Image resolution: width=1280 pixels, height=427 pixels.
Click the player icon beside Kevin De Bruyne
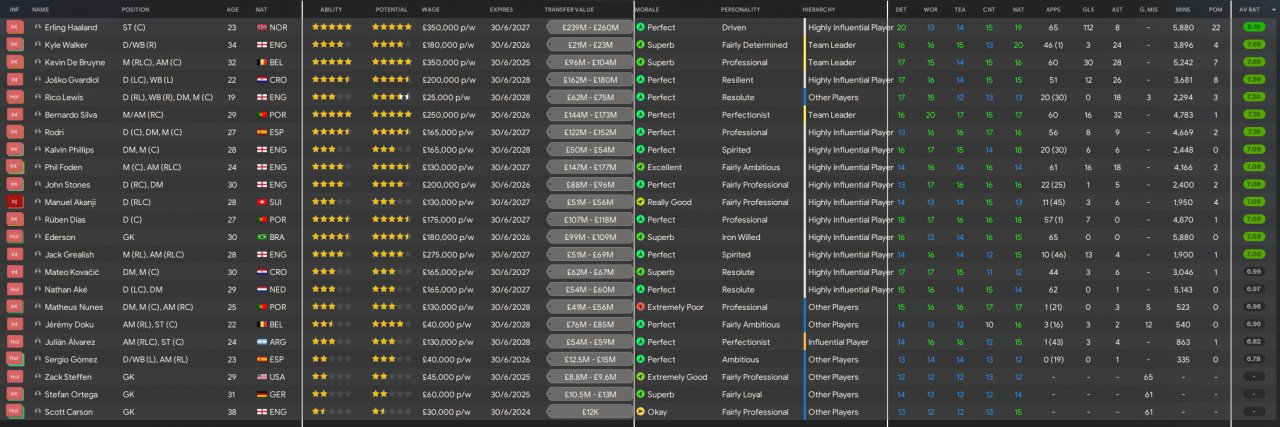coord(38,62)
